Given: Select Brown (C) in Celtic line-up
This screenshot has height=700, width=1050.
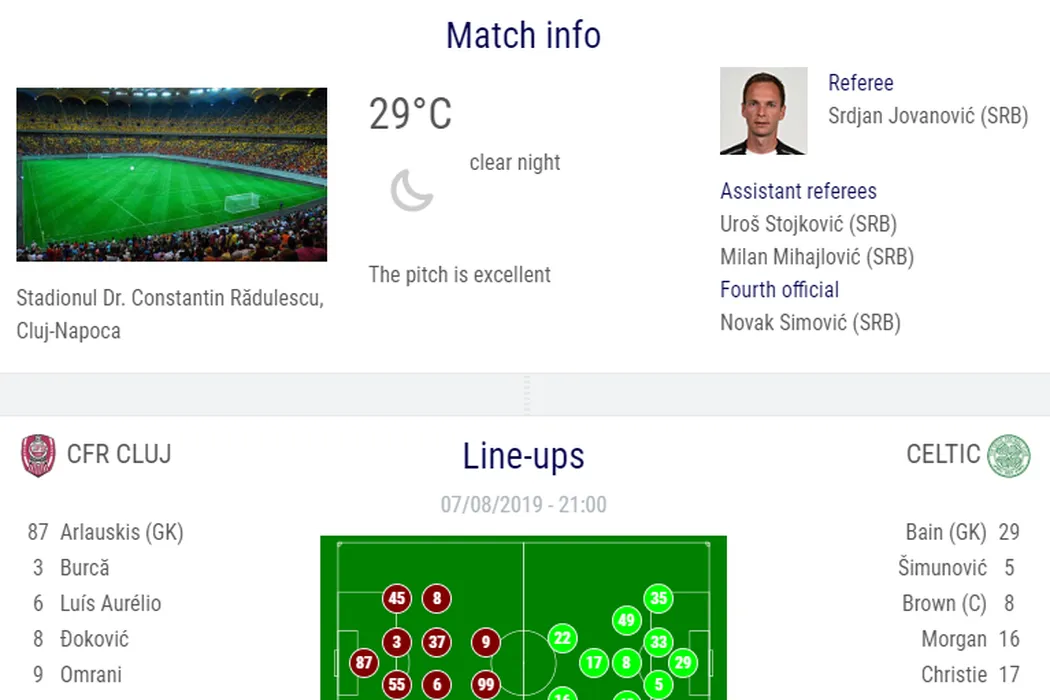Looking at the screenshot, I should pos(944,603).
